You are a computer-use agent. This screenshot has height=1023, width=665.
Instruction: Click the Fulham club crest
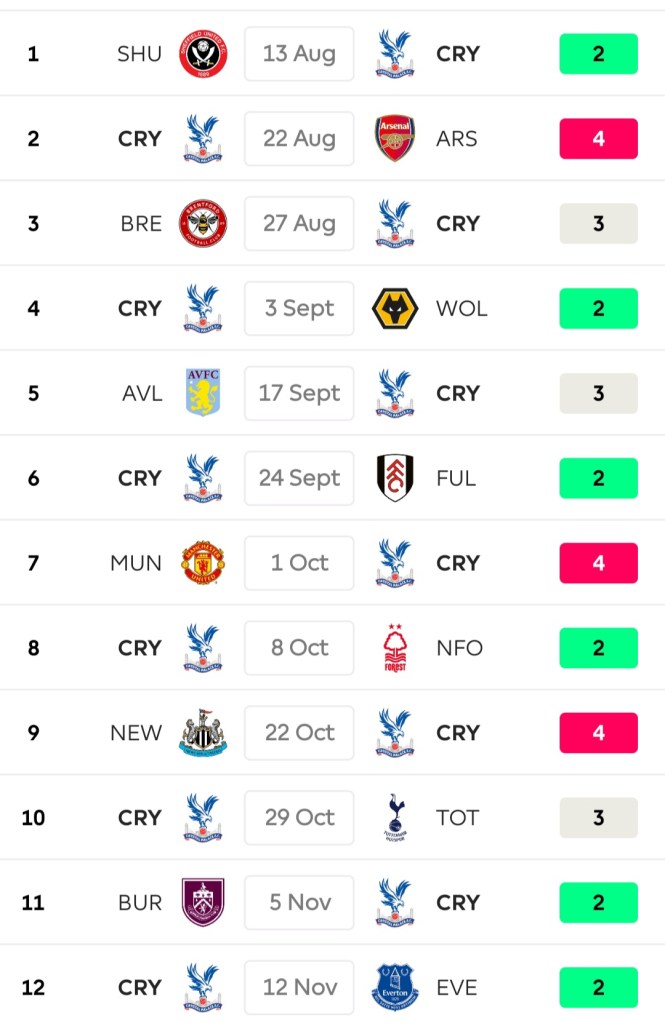click(x=395, y=478)
